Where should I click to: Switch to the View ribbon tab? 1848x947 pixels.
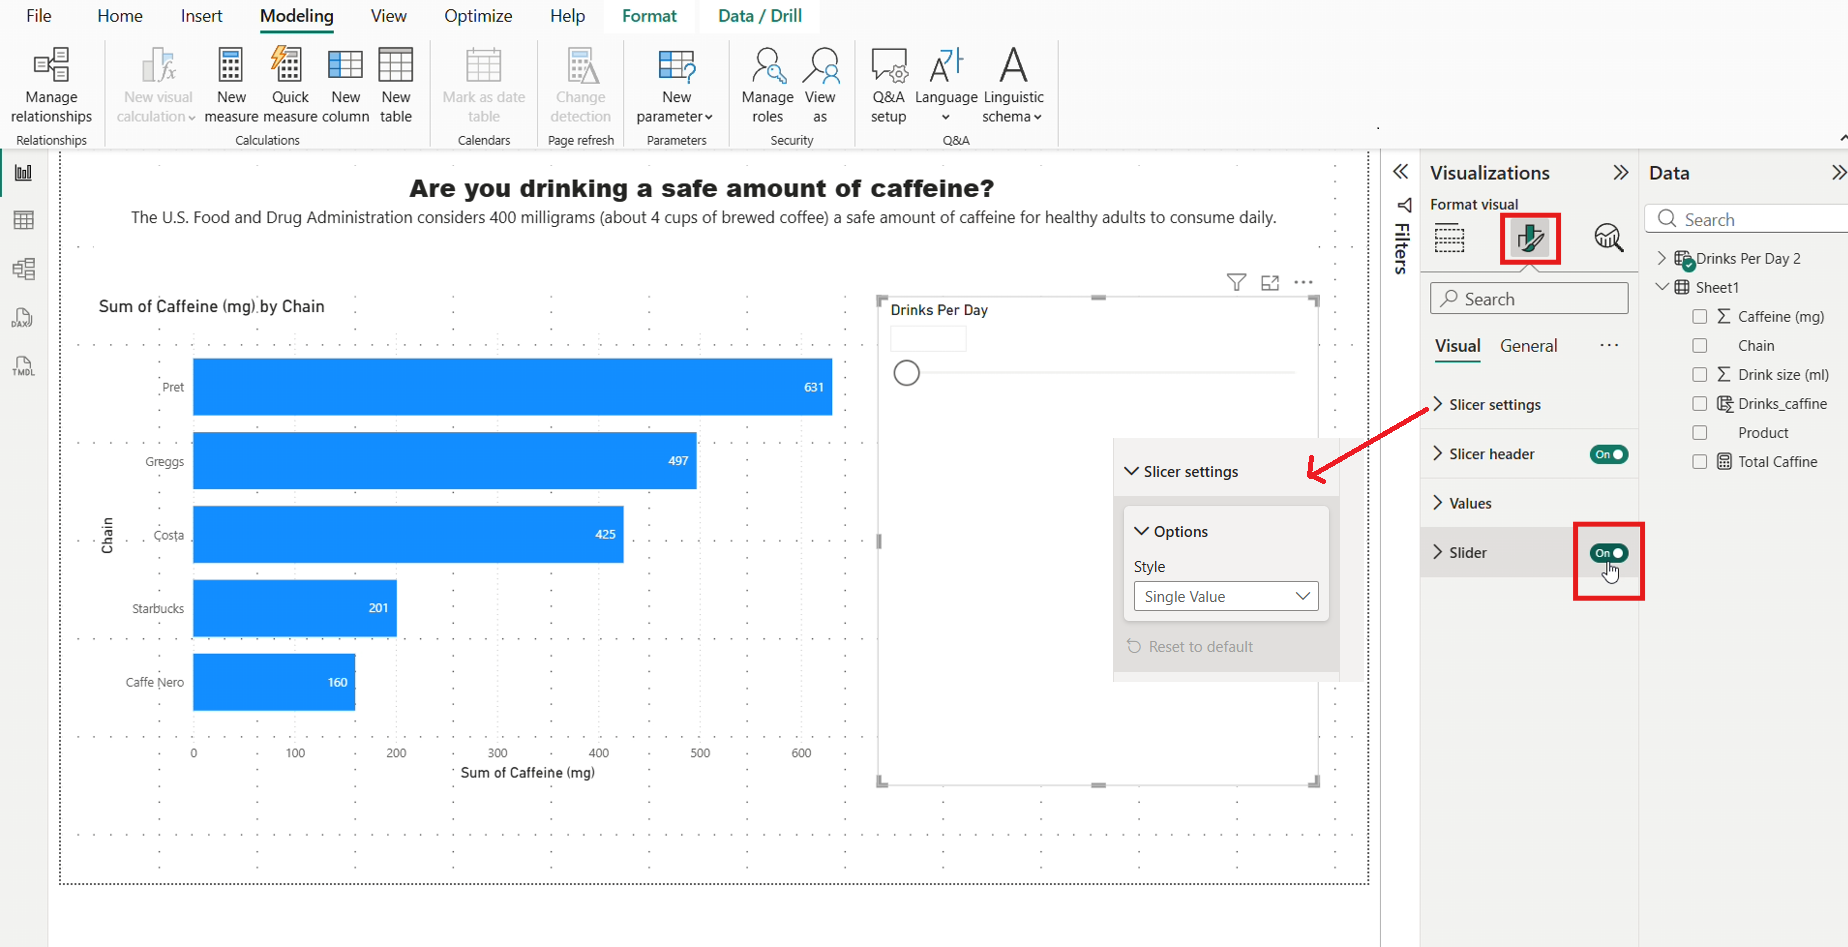click(x=388, y=16)
